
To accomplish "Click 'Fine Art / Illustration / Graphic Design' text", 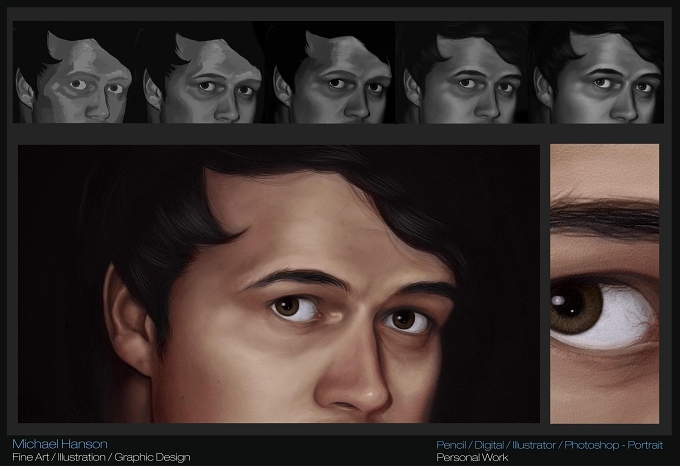I will point(101,457).
